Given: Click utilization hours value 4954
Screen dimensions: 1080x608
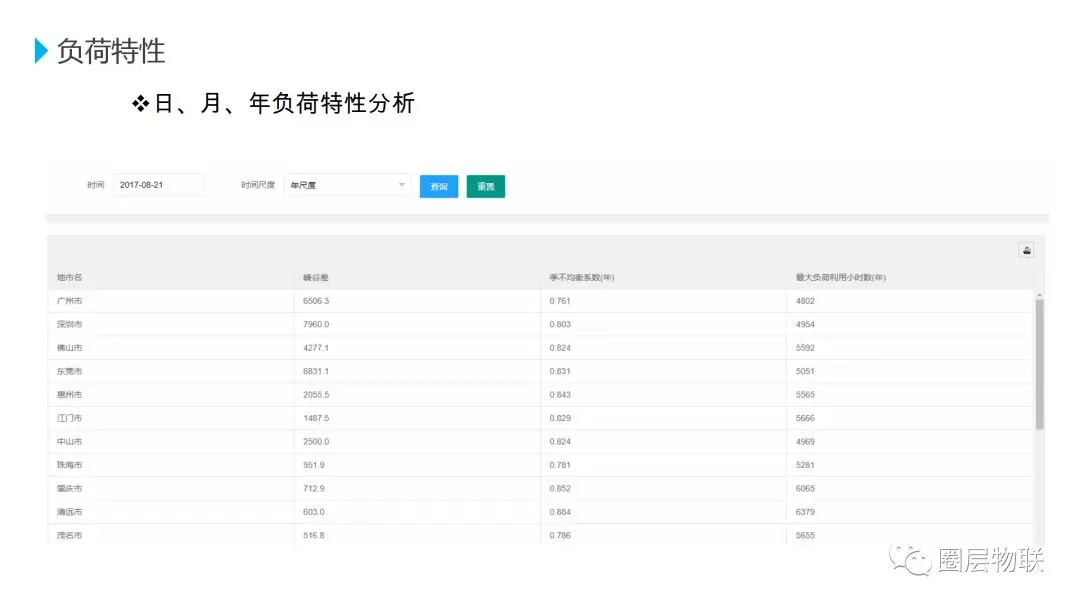Looking at the screenshot, I should pos(805,324).
